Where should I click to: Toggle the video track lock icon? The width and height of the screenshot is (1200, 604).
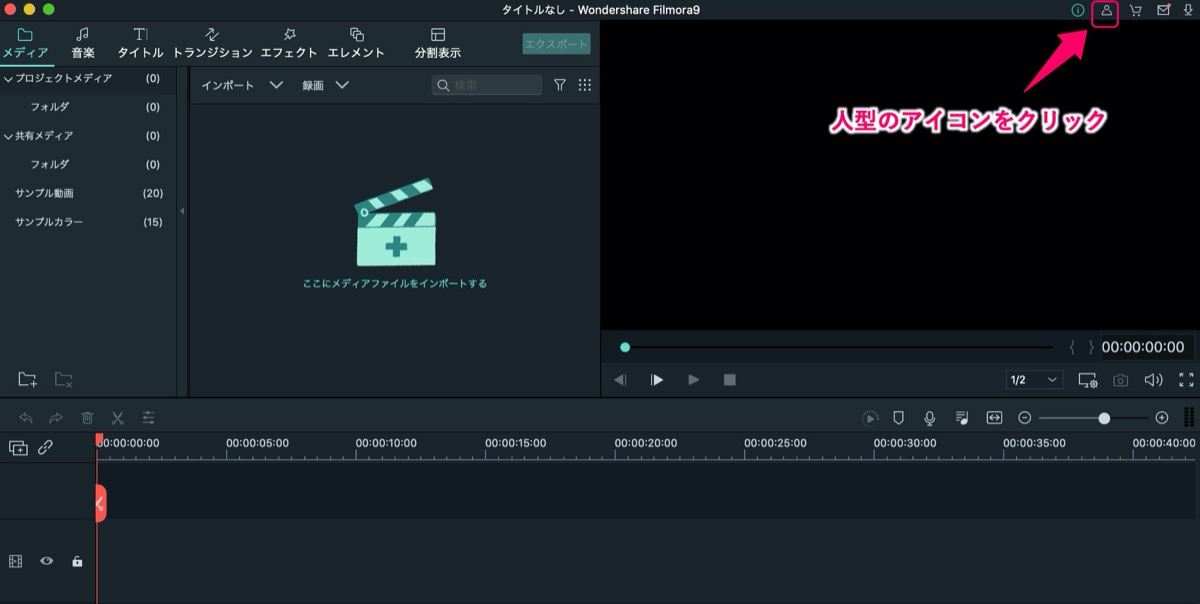coord(77,562)
